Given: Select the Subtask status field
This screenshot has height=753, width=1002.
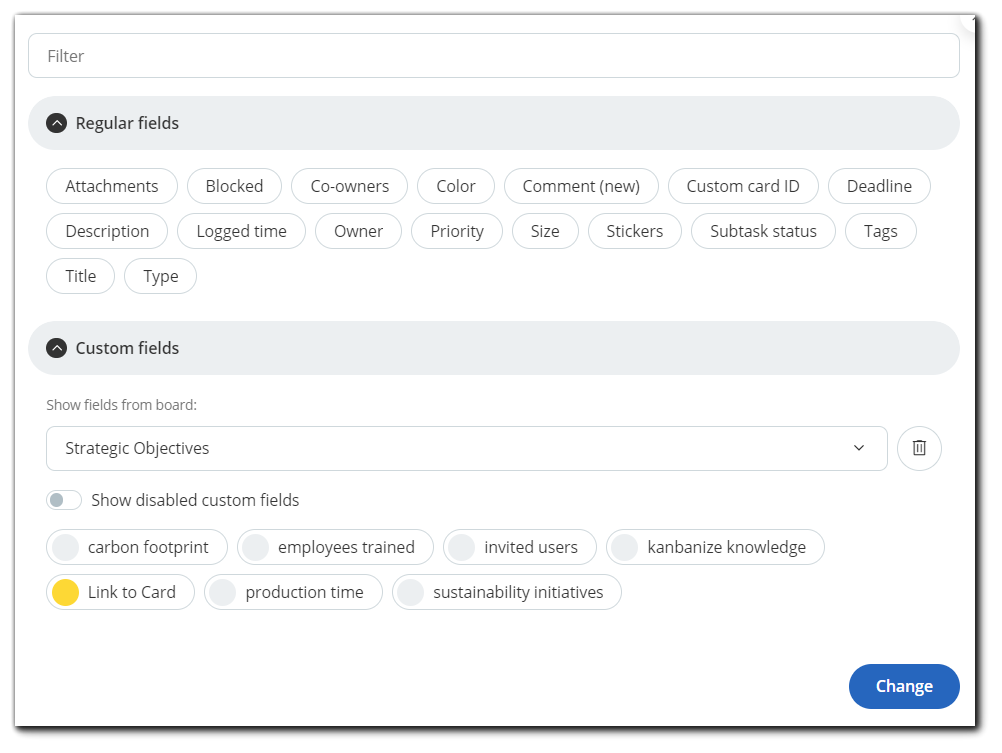Looking at the screenshot, I should pos(763,231).
